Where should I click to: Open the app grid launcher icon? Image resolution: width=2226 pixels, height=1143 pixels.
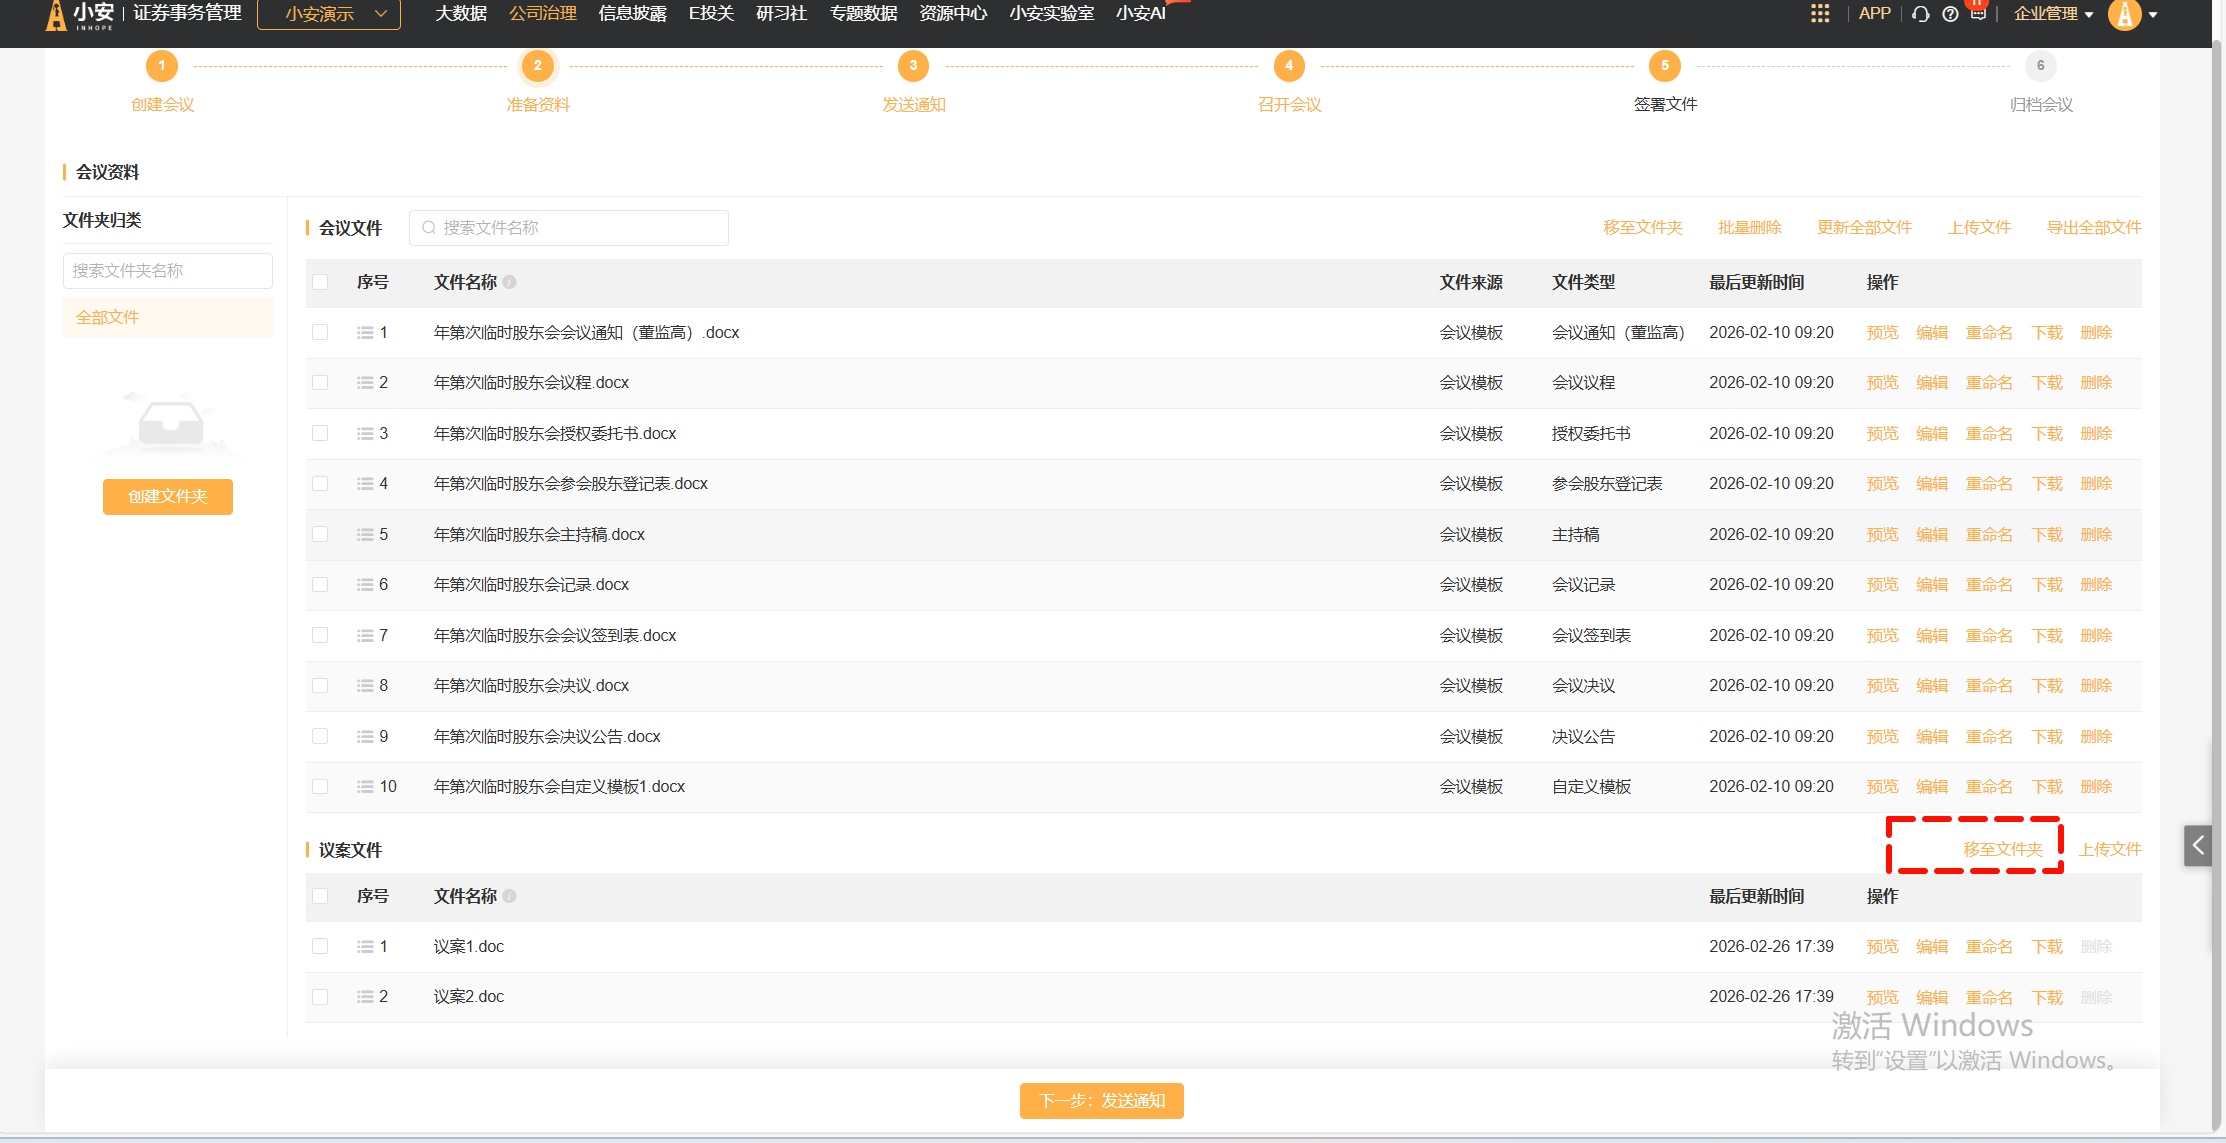(x=1820, y=14)
